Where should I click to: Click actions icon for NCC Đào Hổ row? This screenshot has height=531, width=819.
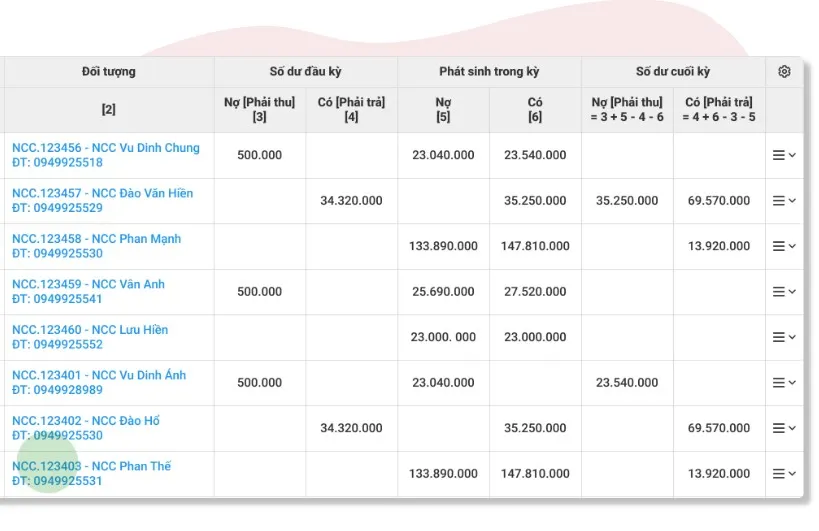(x=784, y=428)
